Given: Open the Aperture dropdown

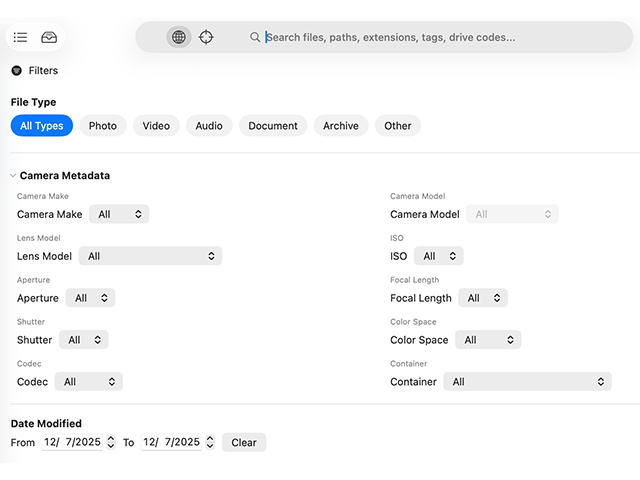Looking at the screenshot, I should [x=90, y=298].
